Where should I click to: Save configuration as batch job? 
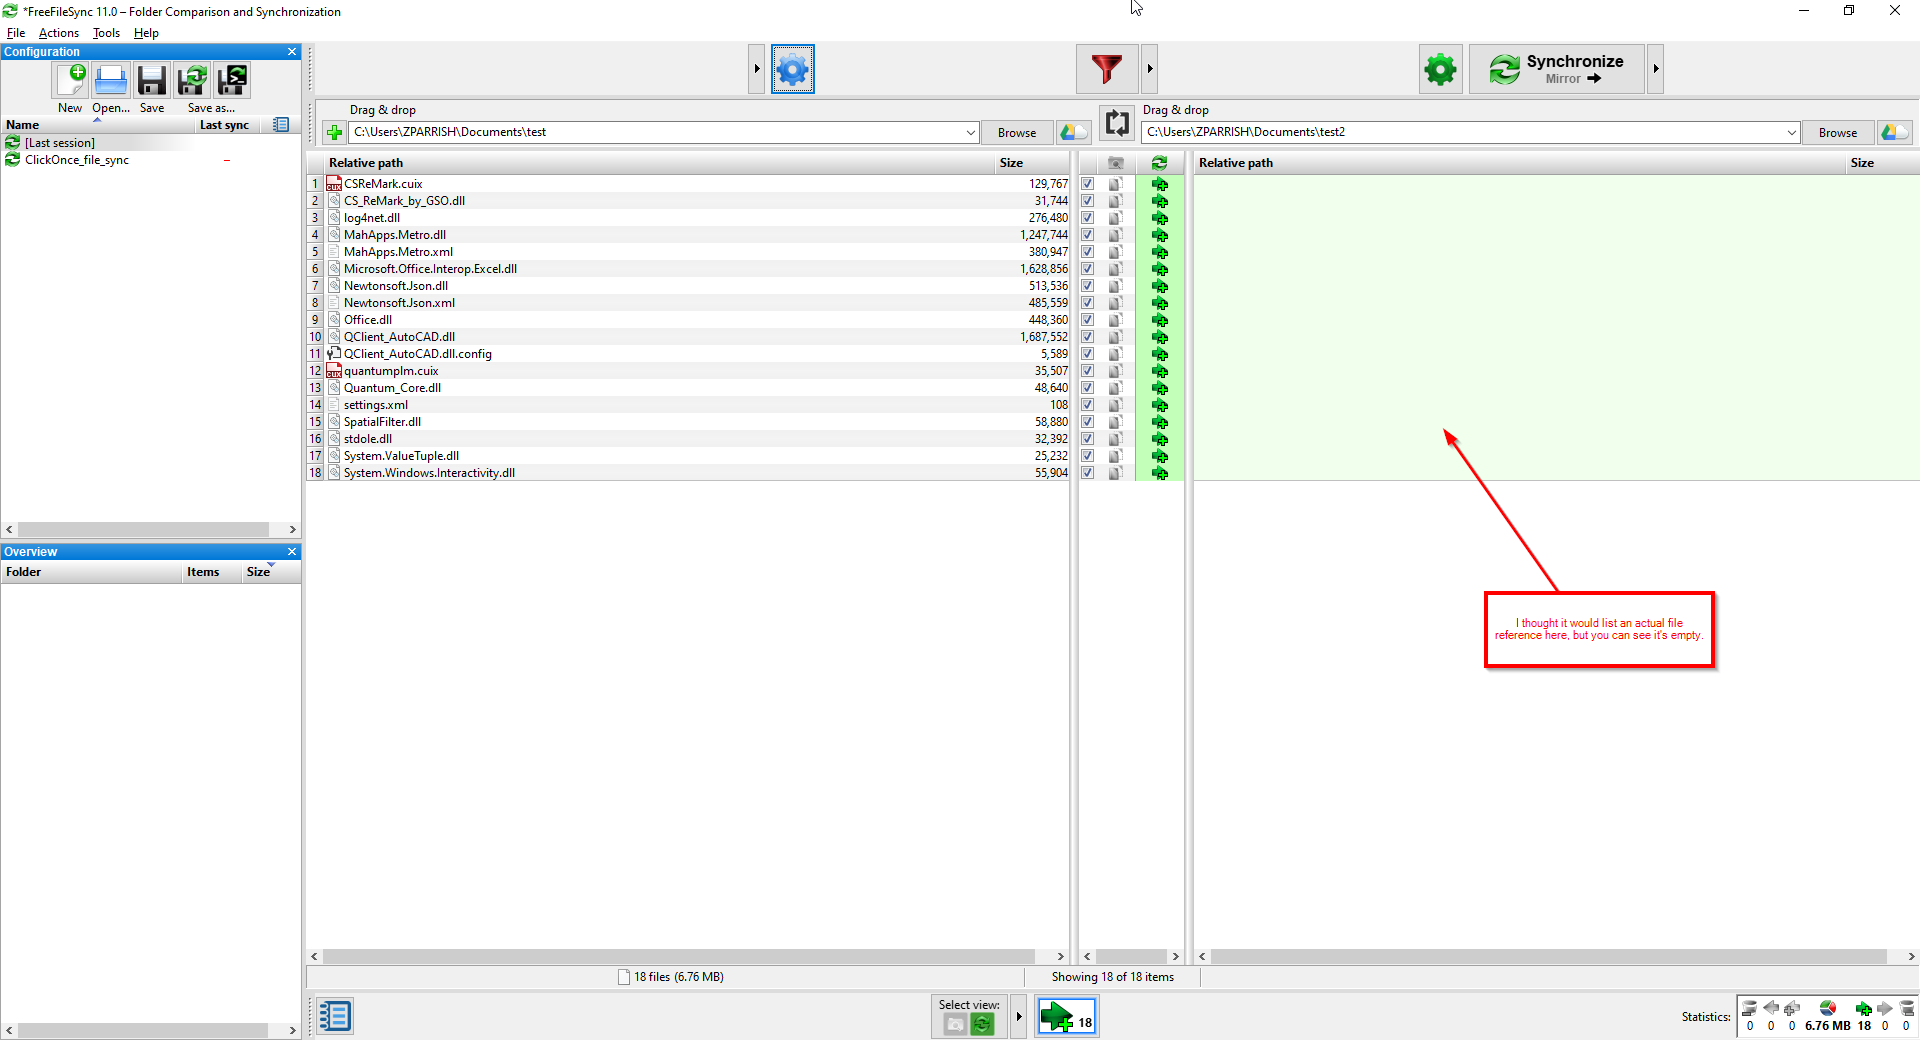coord(232,80)
